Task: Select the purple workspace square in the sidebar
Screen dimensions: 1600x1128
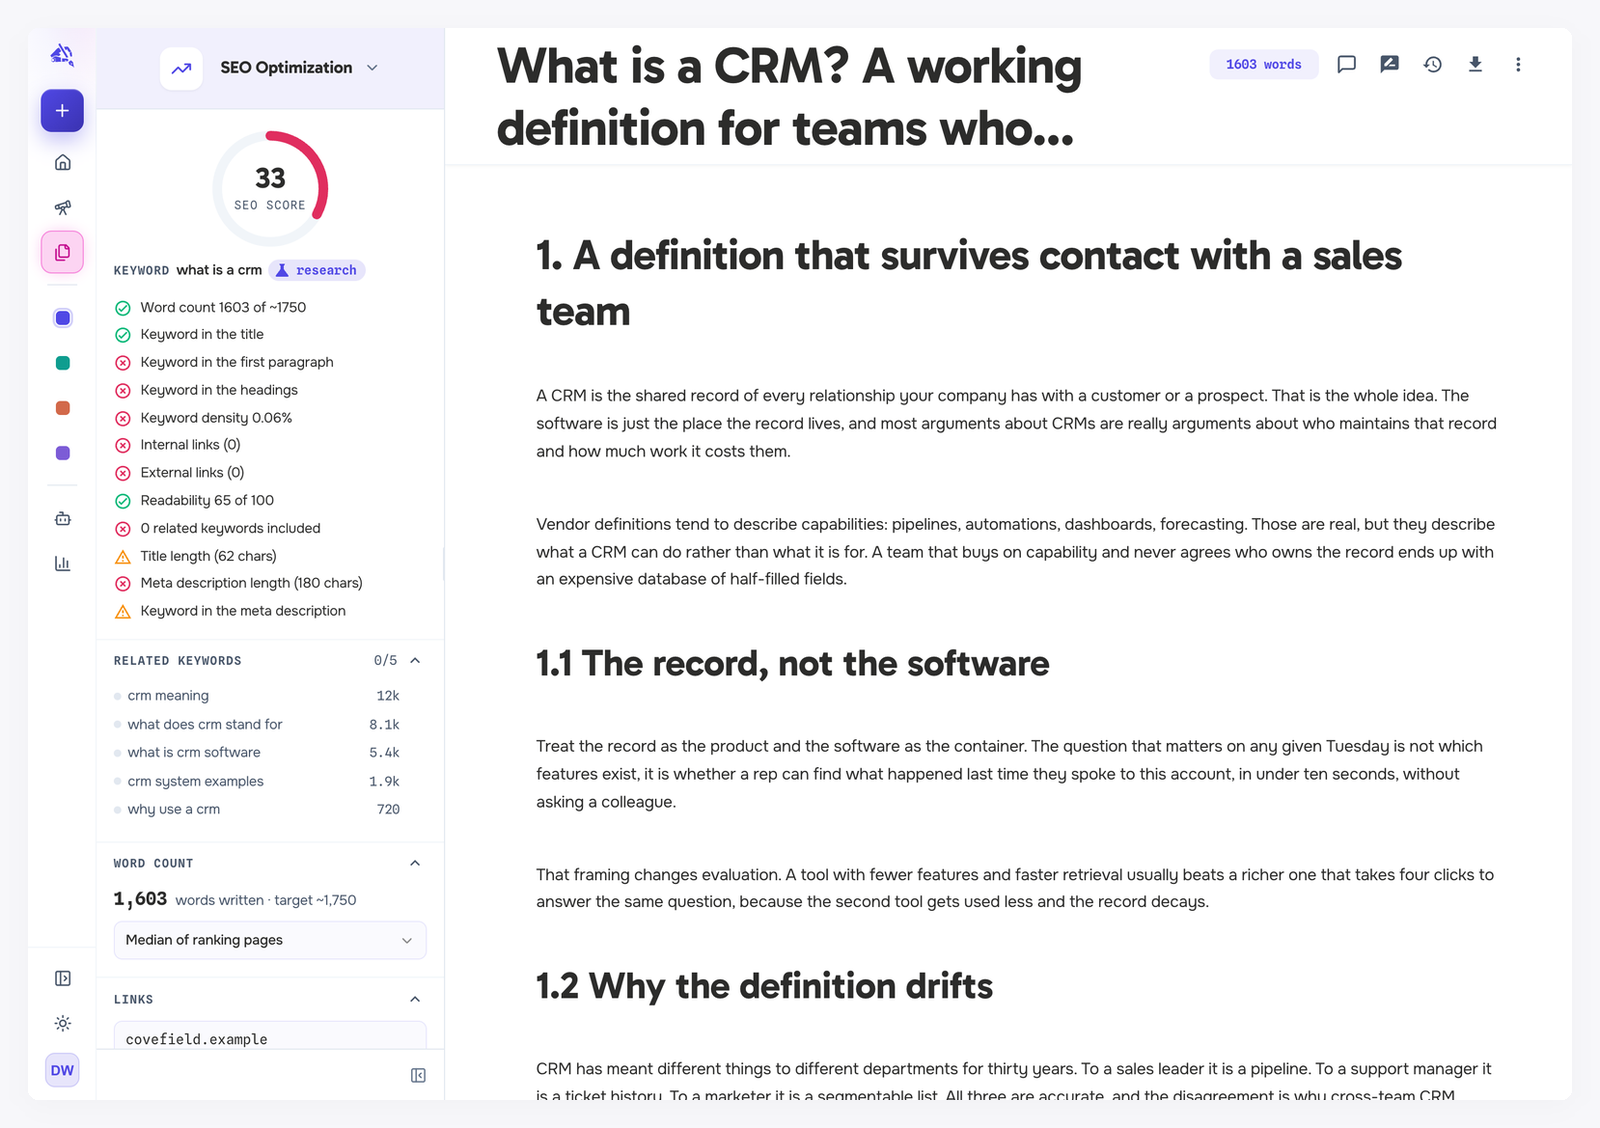Action: (62, 453)
